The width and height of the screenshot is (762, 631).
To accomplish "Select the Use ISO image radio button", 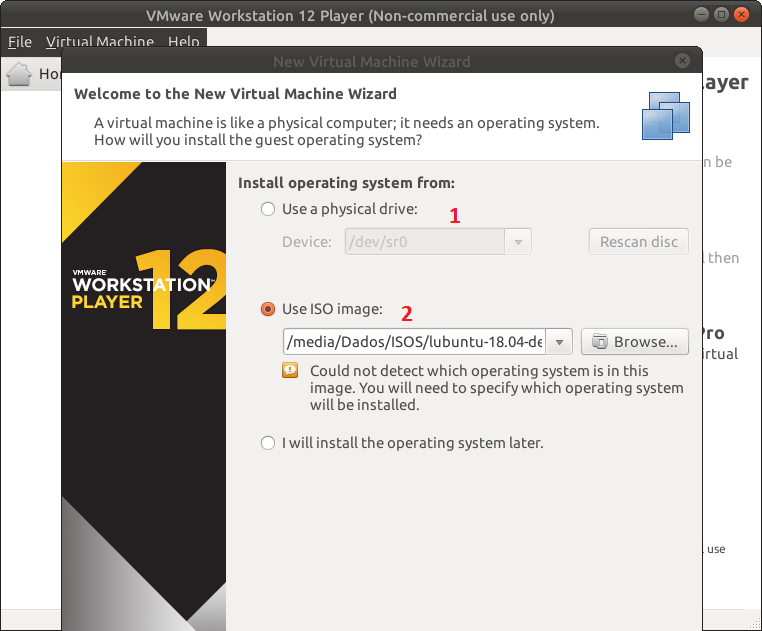I will pyautogui.click(x=268, y=309).
